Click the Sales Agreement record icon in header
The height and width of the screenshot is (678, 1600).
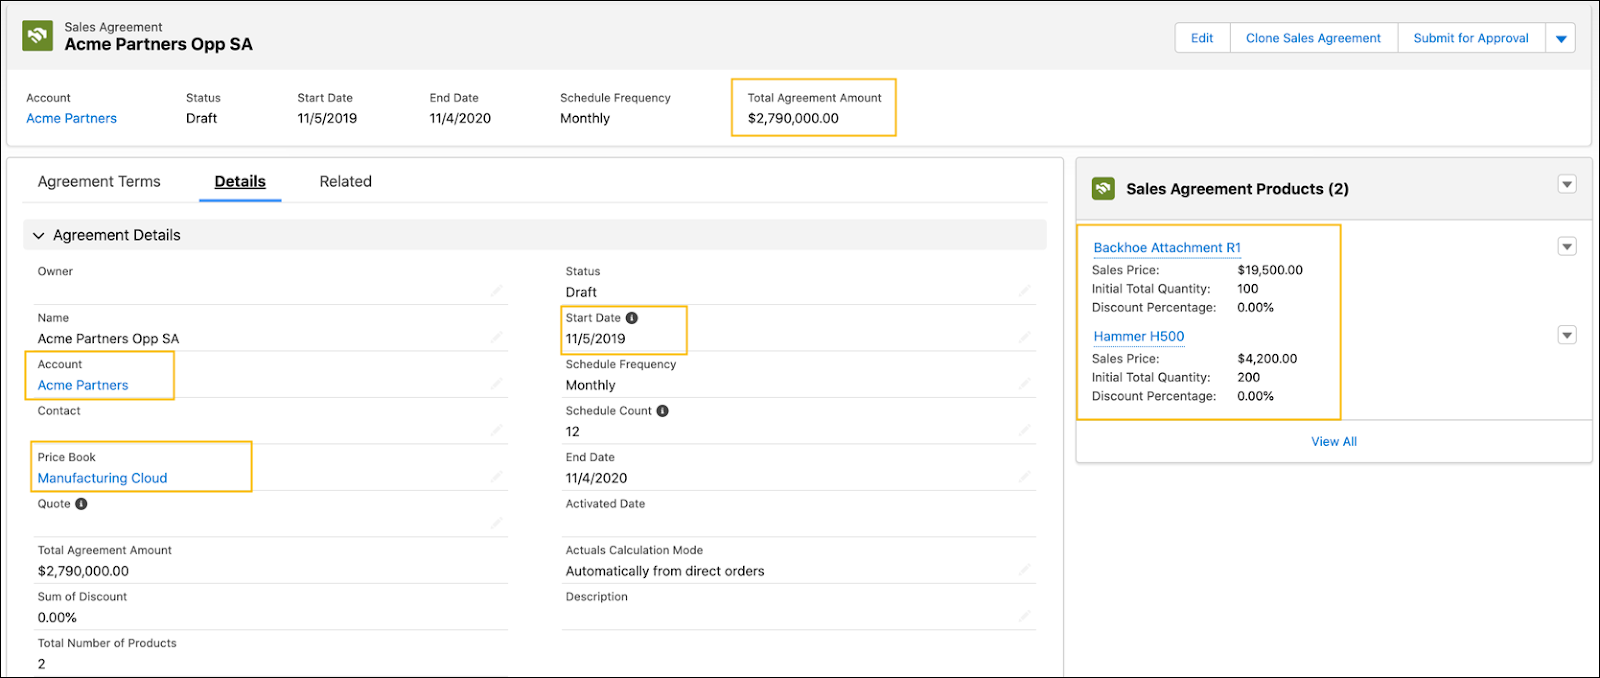click(x=38, y=36)
